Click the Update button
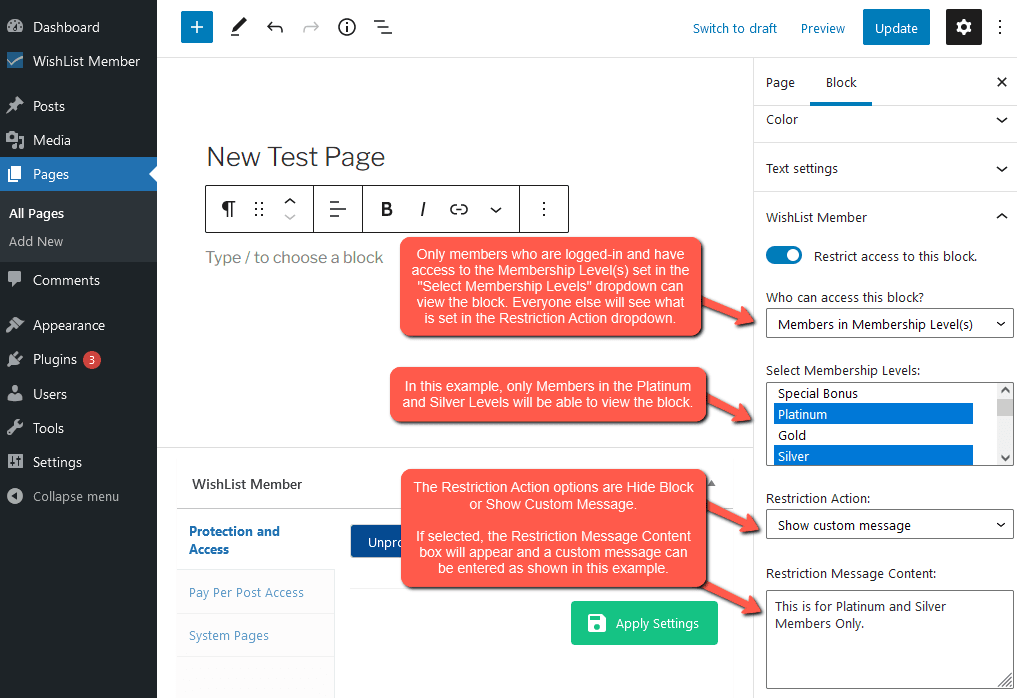Screen dimensions: 1017x698 tap(896, 27)
